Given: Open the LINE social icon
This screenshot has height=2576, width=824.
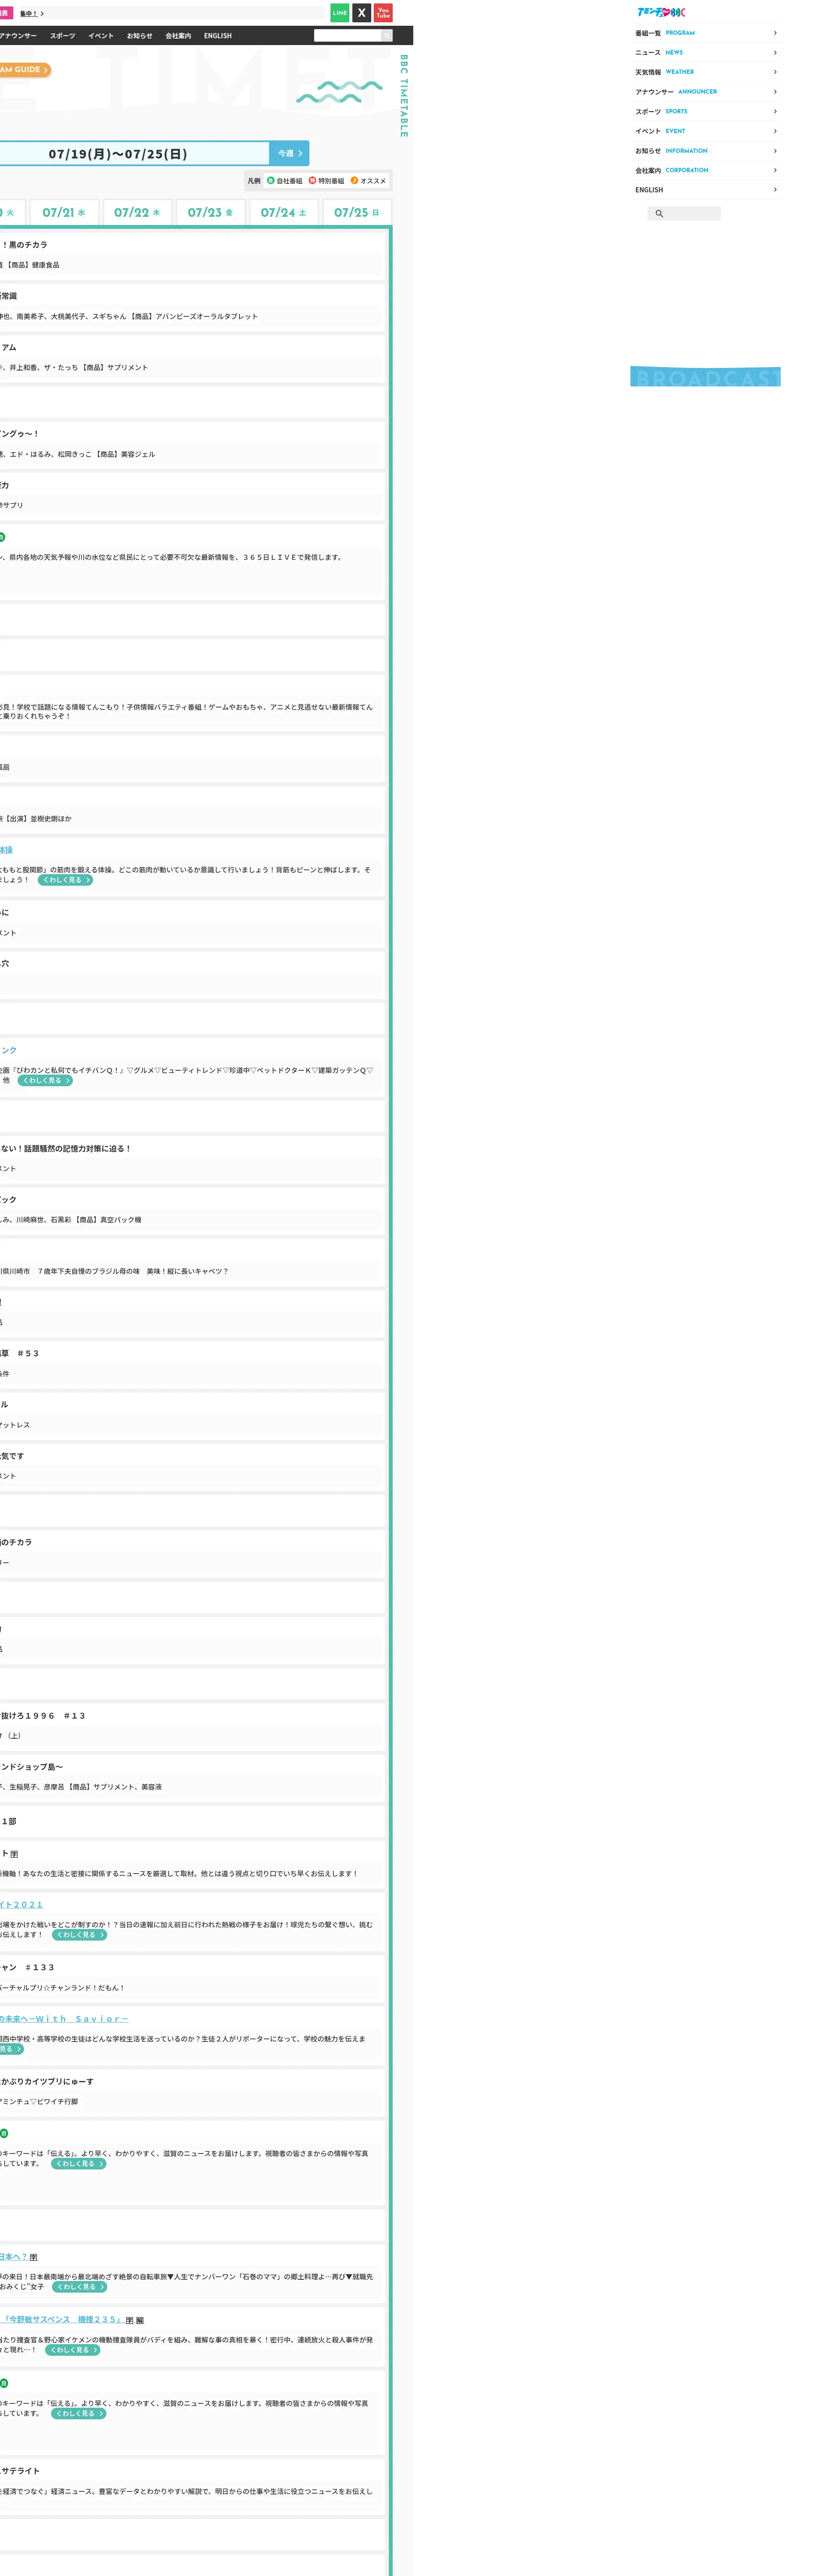Looking at the screenshot, I should click(340, 13).
